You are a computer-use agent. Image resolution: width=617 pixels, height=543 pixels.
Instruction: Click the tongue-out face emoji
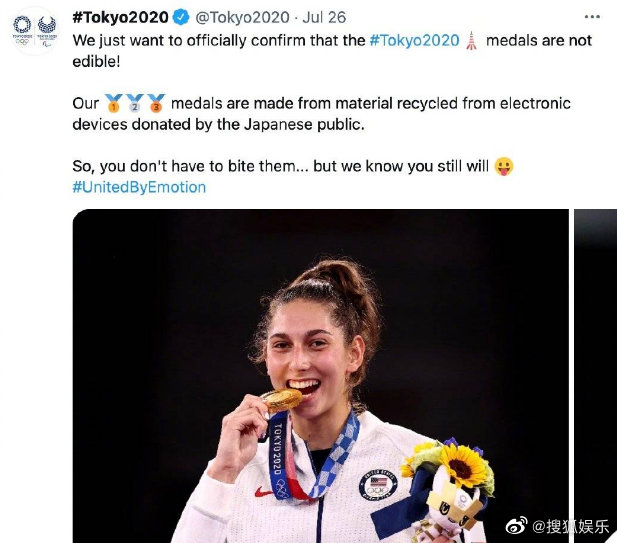pyautogui.click(x=503, y=166)
